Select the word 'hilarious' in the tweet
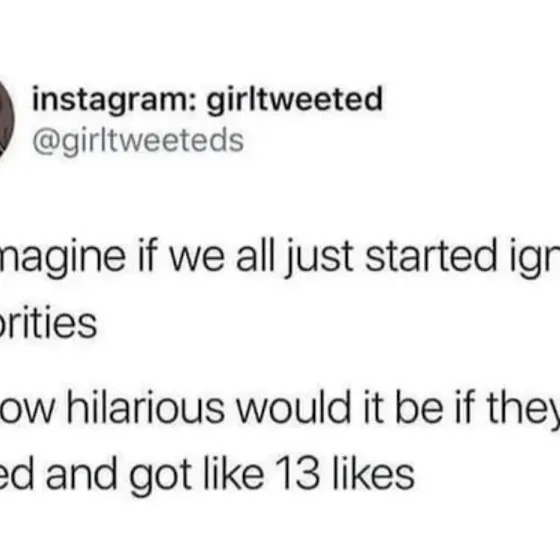Viewport: 560px width, 560px height. coord(146,407)
